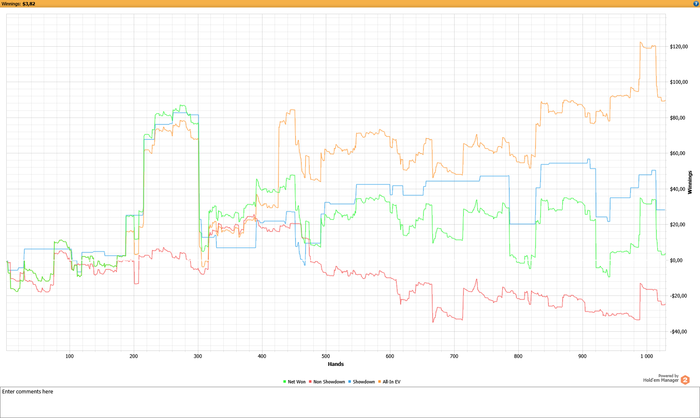Screen dimensions: 700x418
Task: Click the 100 hands x-axis label
Action: [x=70, y=356]
